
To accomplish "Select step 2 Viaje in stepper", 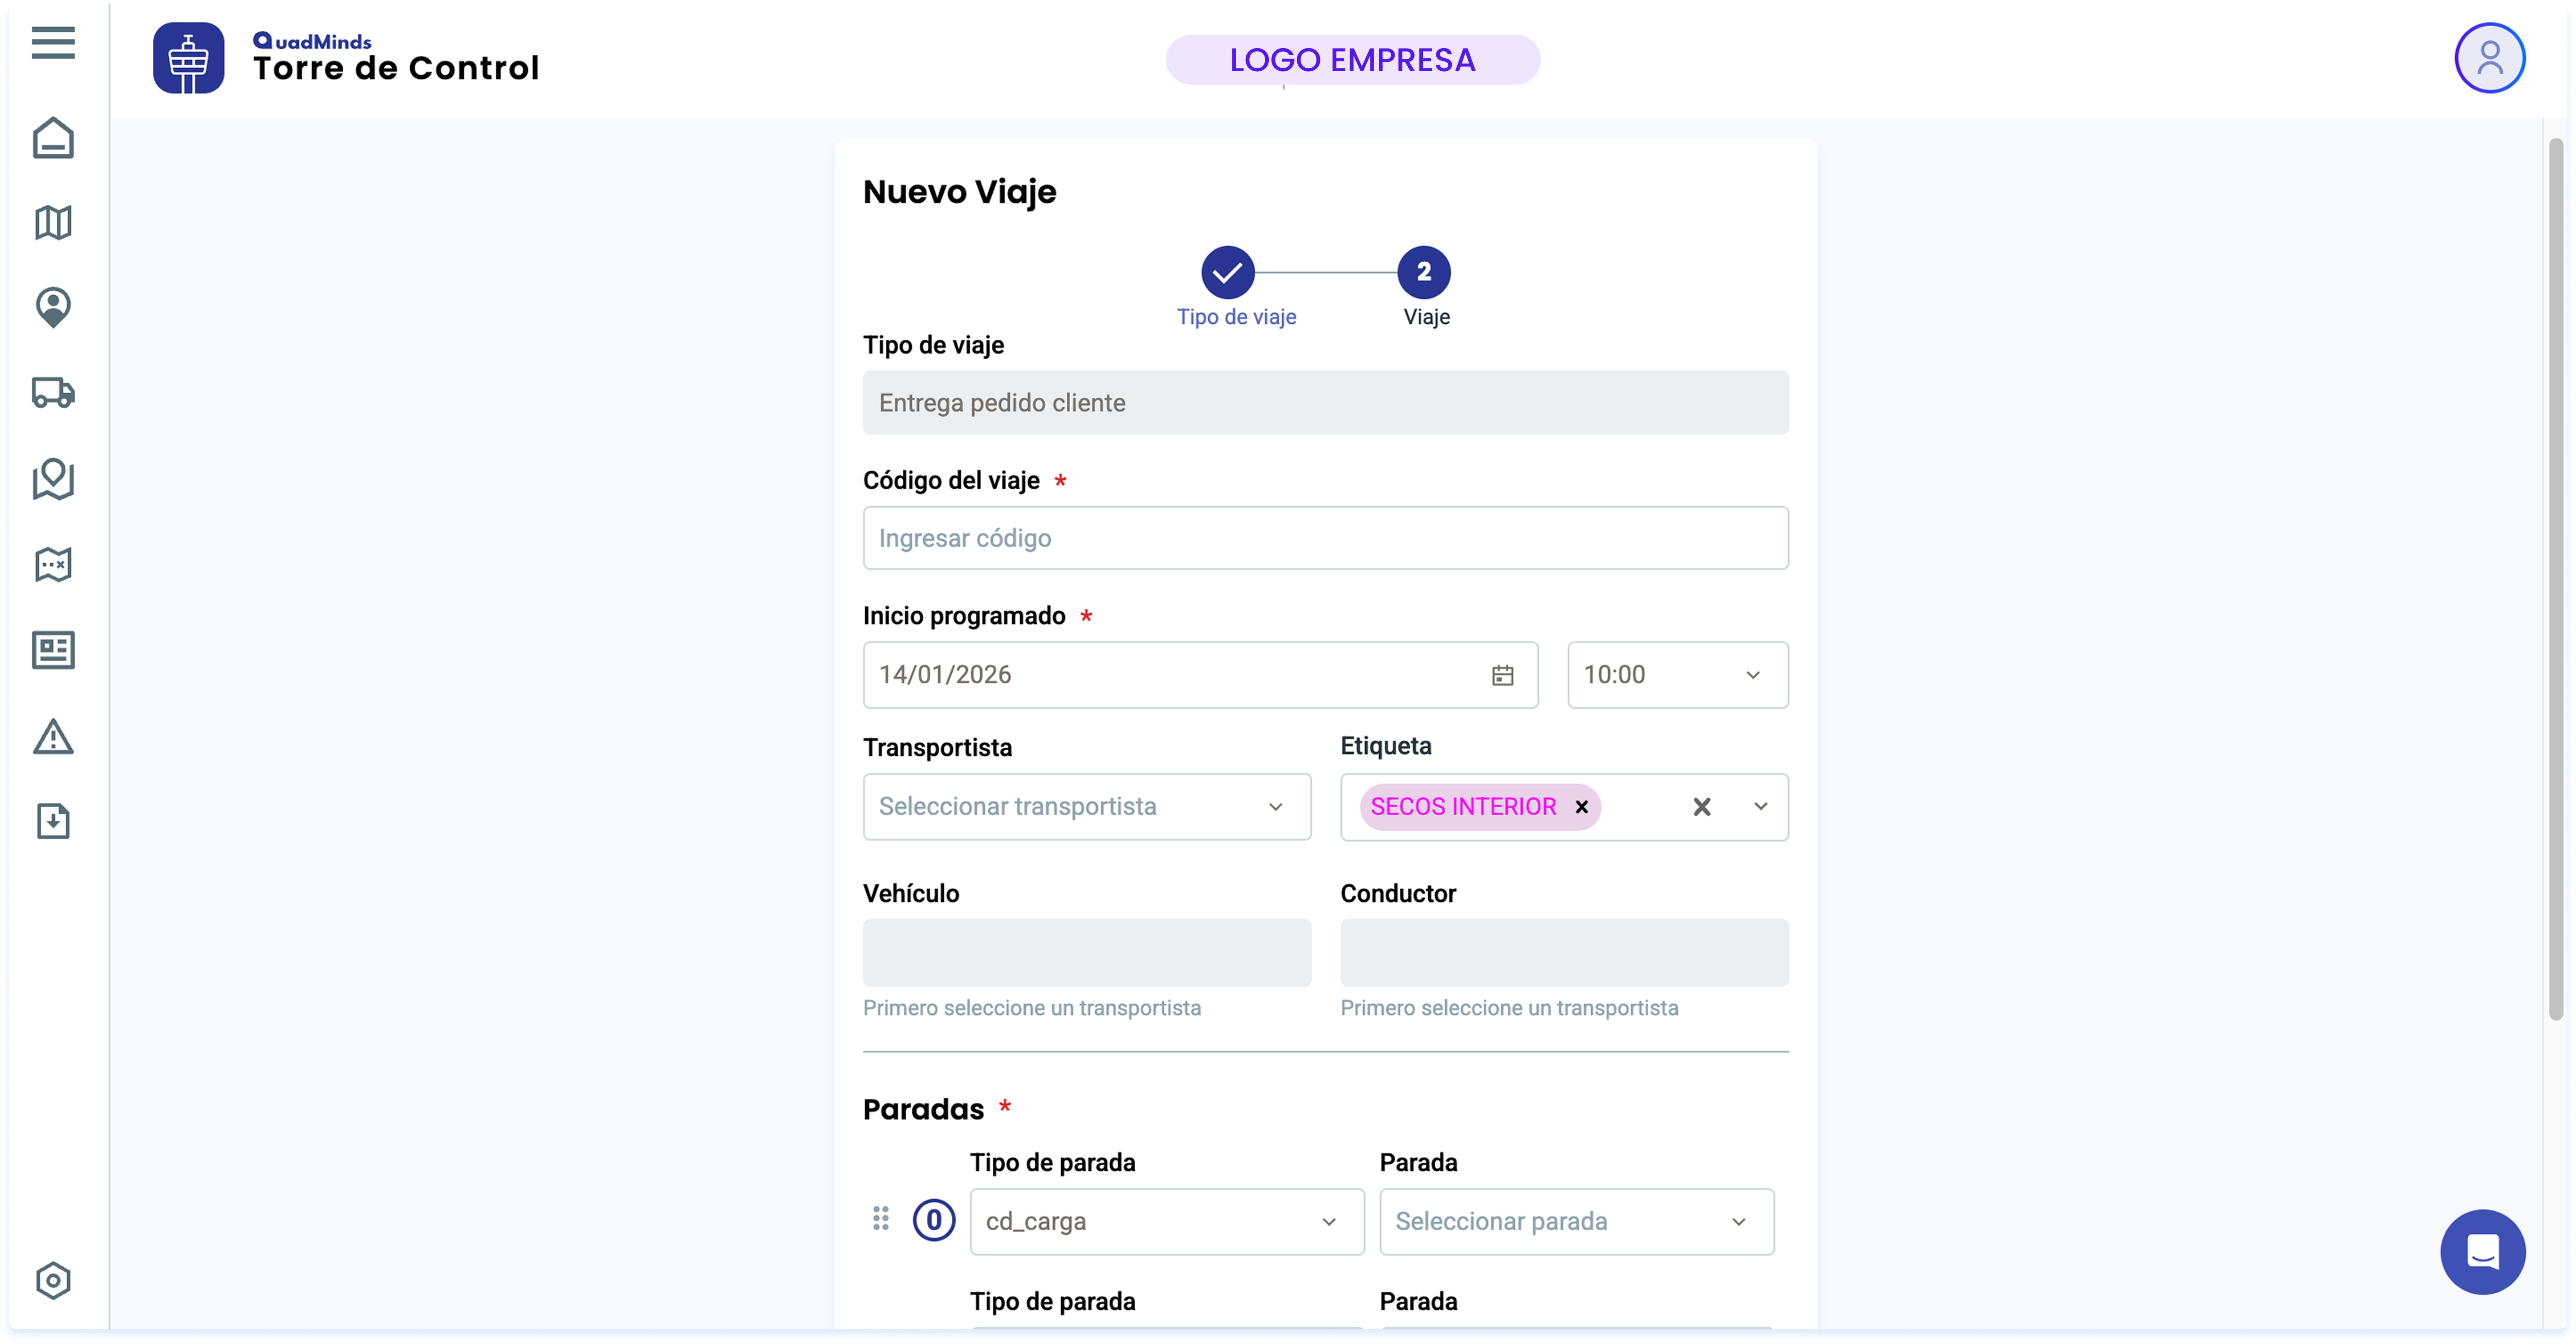I will [1424, 272].
